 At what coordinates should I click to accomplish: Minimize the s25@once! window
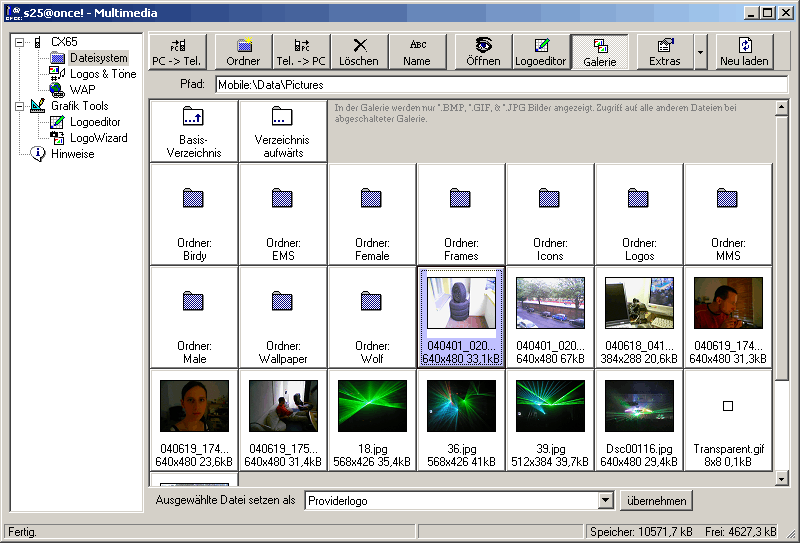pyautogui.click(x=750, y=13)
